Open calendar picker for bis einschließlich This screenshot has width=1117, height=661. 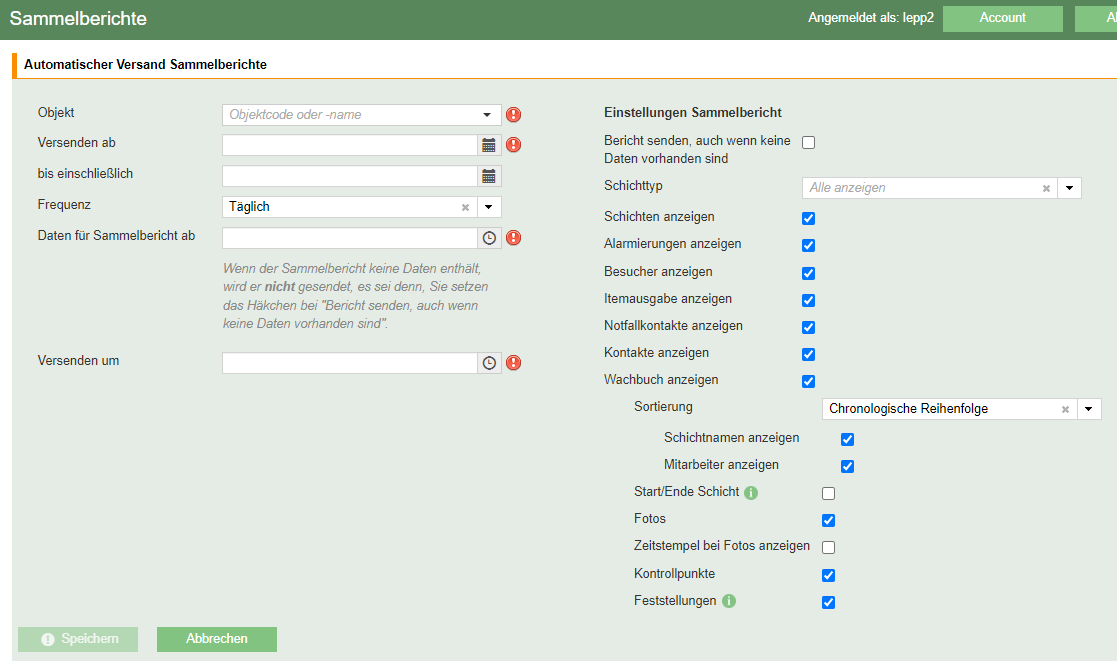coord(489,176)
